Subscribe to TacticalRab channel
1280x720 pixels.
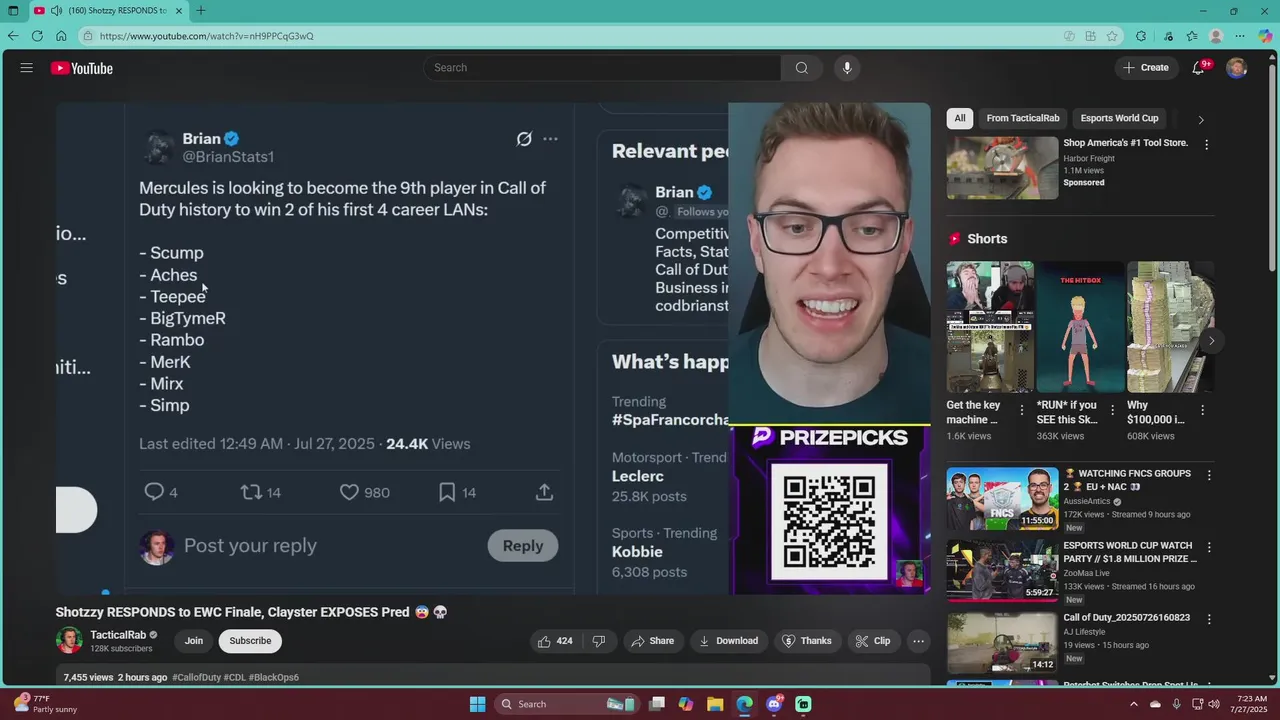(250, 641)
